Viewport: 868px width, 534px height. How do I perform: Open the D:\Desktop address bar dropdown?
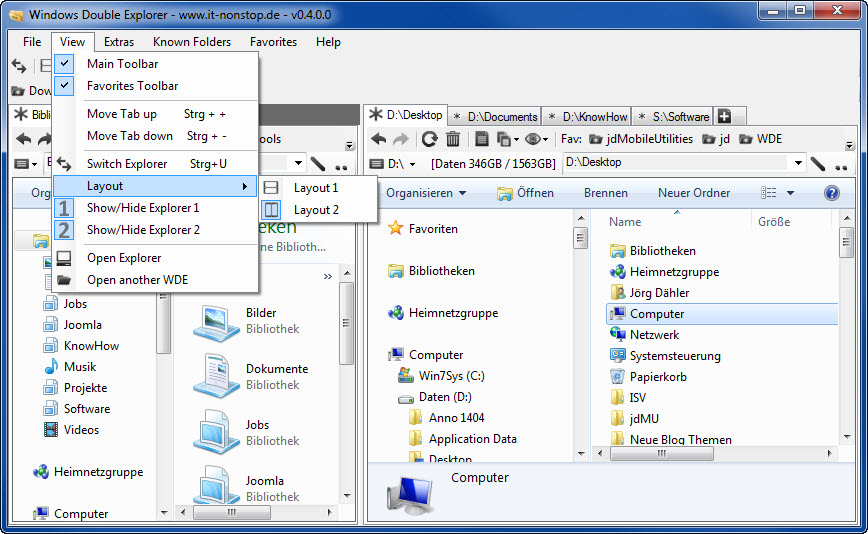pos(797,163)
